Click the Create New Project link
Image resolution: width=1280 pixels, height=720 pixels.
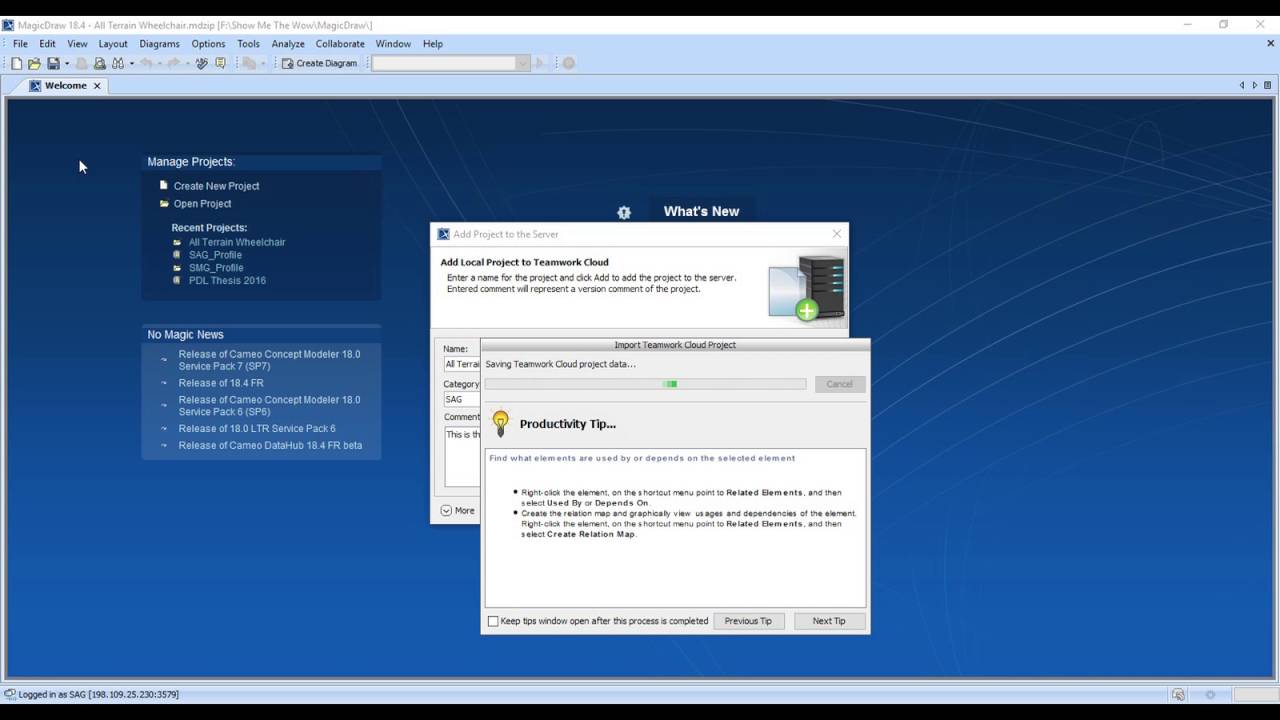tap(216, 186)
